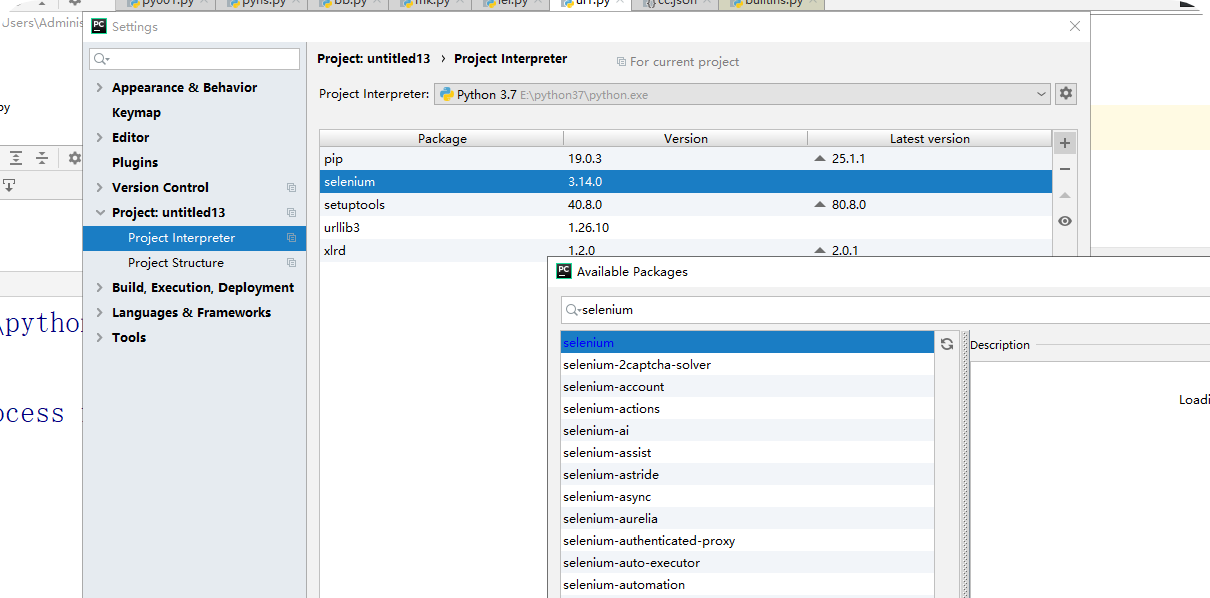This screenshot has width=1210, height=598.
Task: Open the Project Interpreter dropdown
Action: [742, 94]
